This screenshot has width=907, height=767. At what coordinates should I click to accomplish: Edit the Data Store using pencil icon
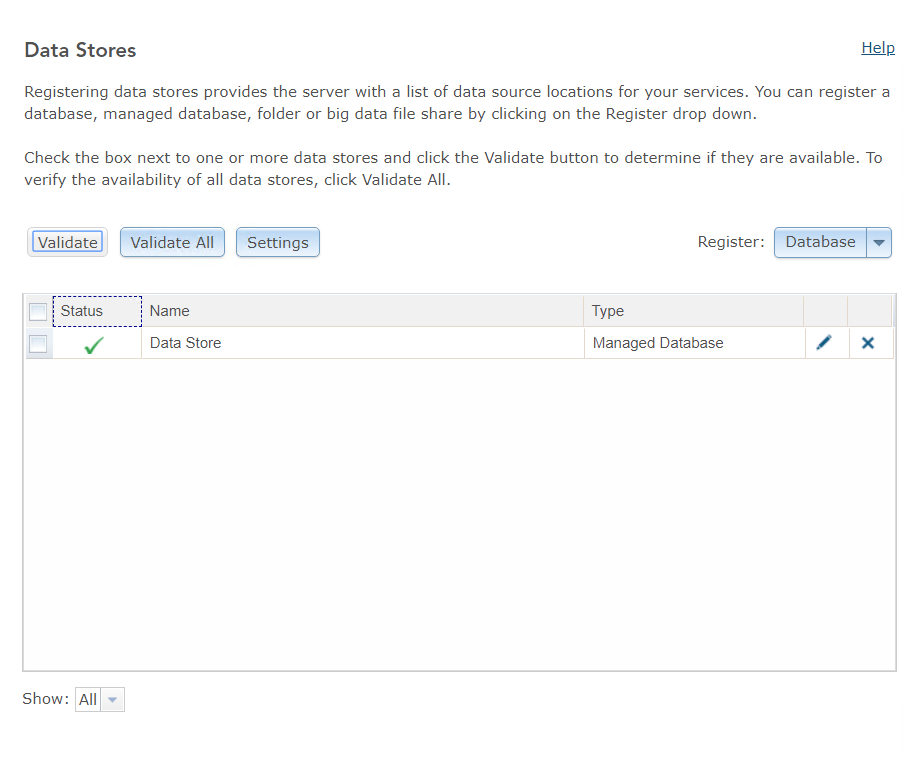click(x=824, y=343)
